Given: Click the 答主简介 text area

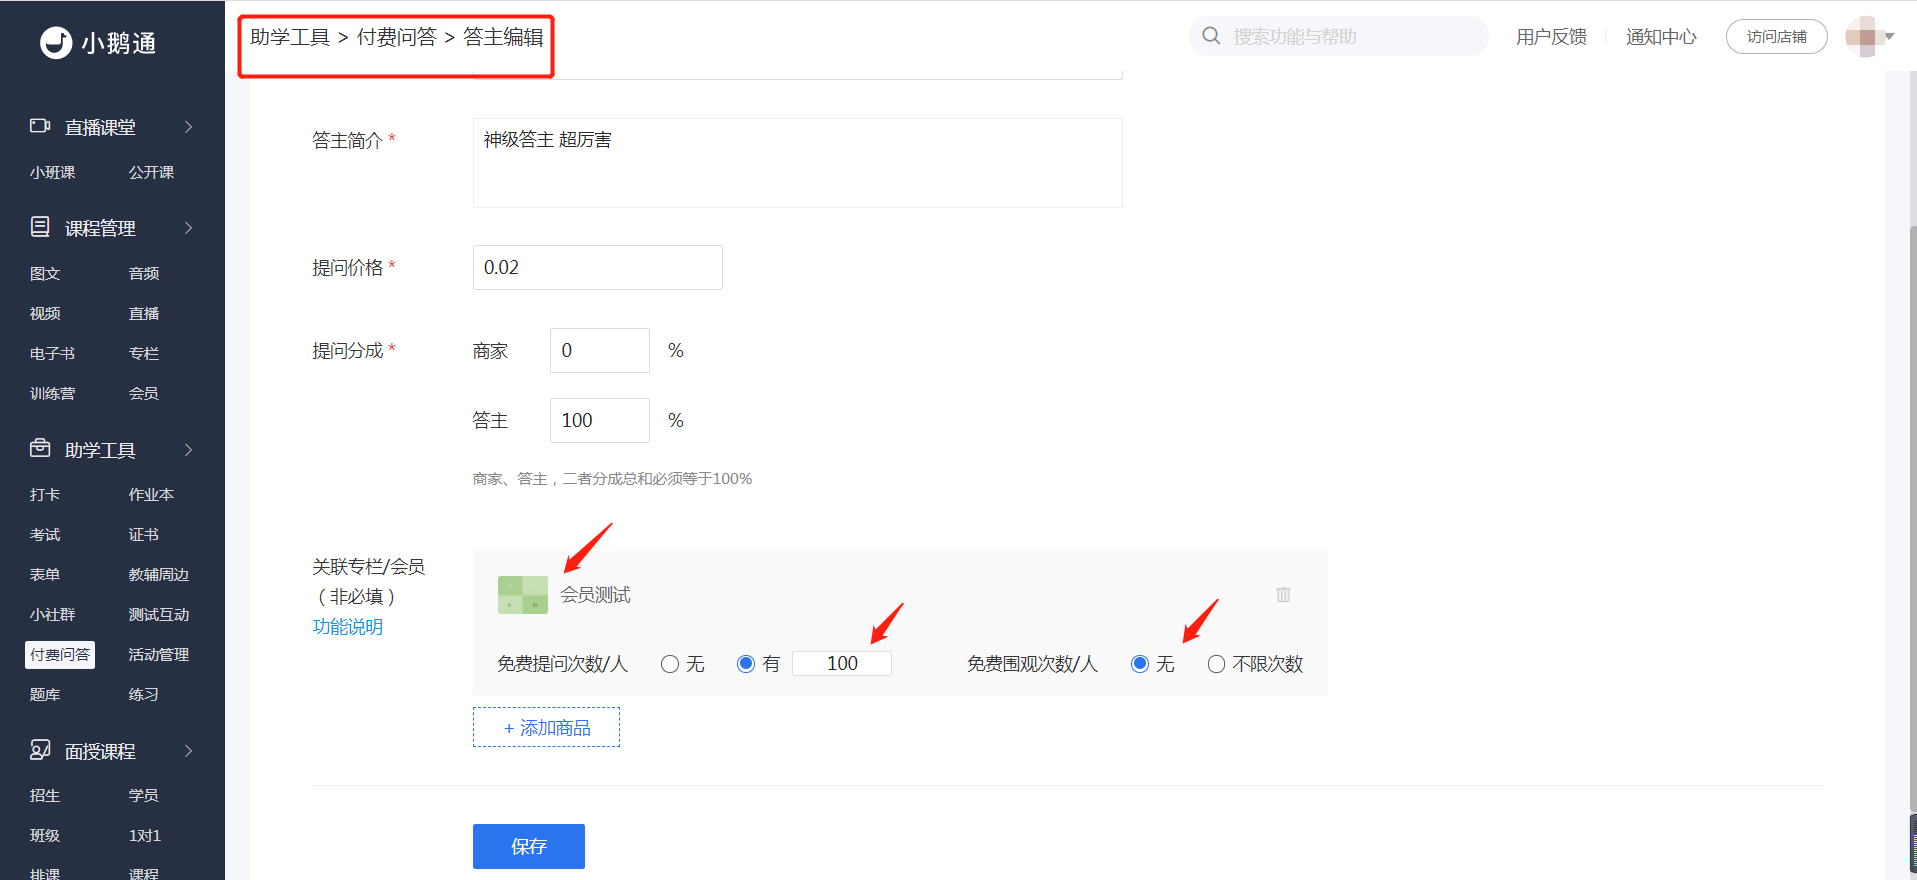Looking at the screenshot, I should (798, 163).
